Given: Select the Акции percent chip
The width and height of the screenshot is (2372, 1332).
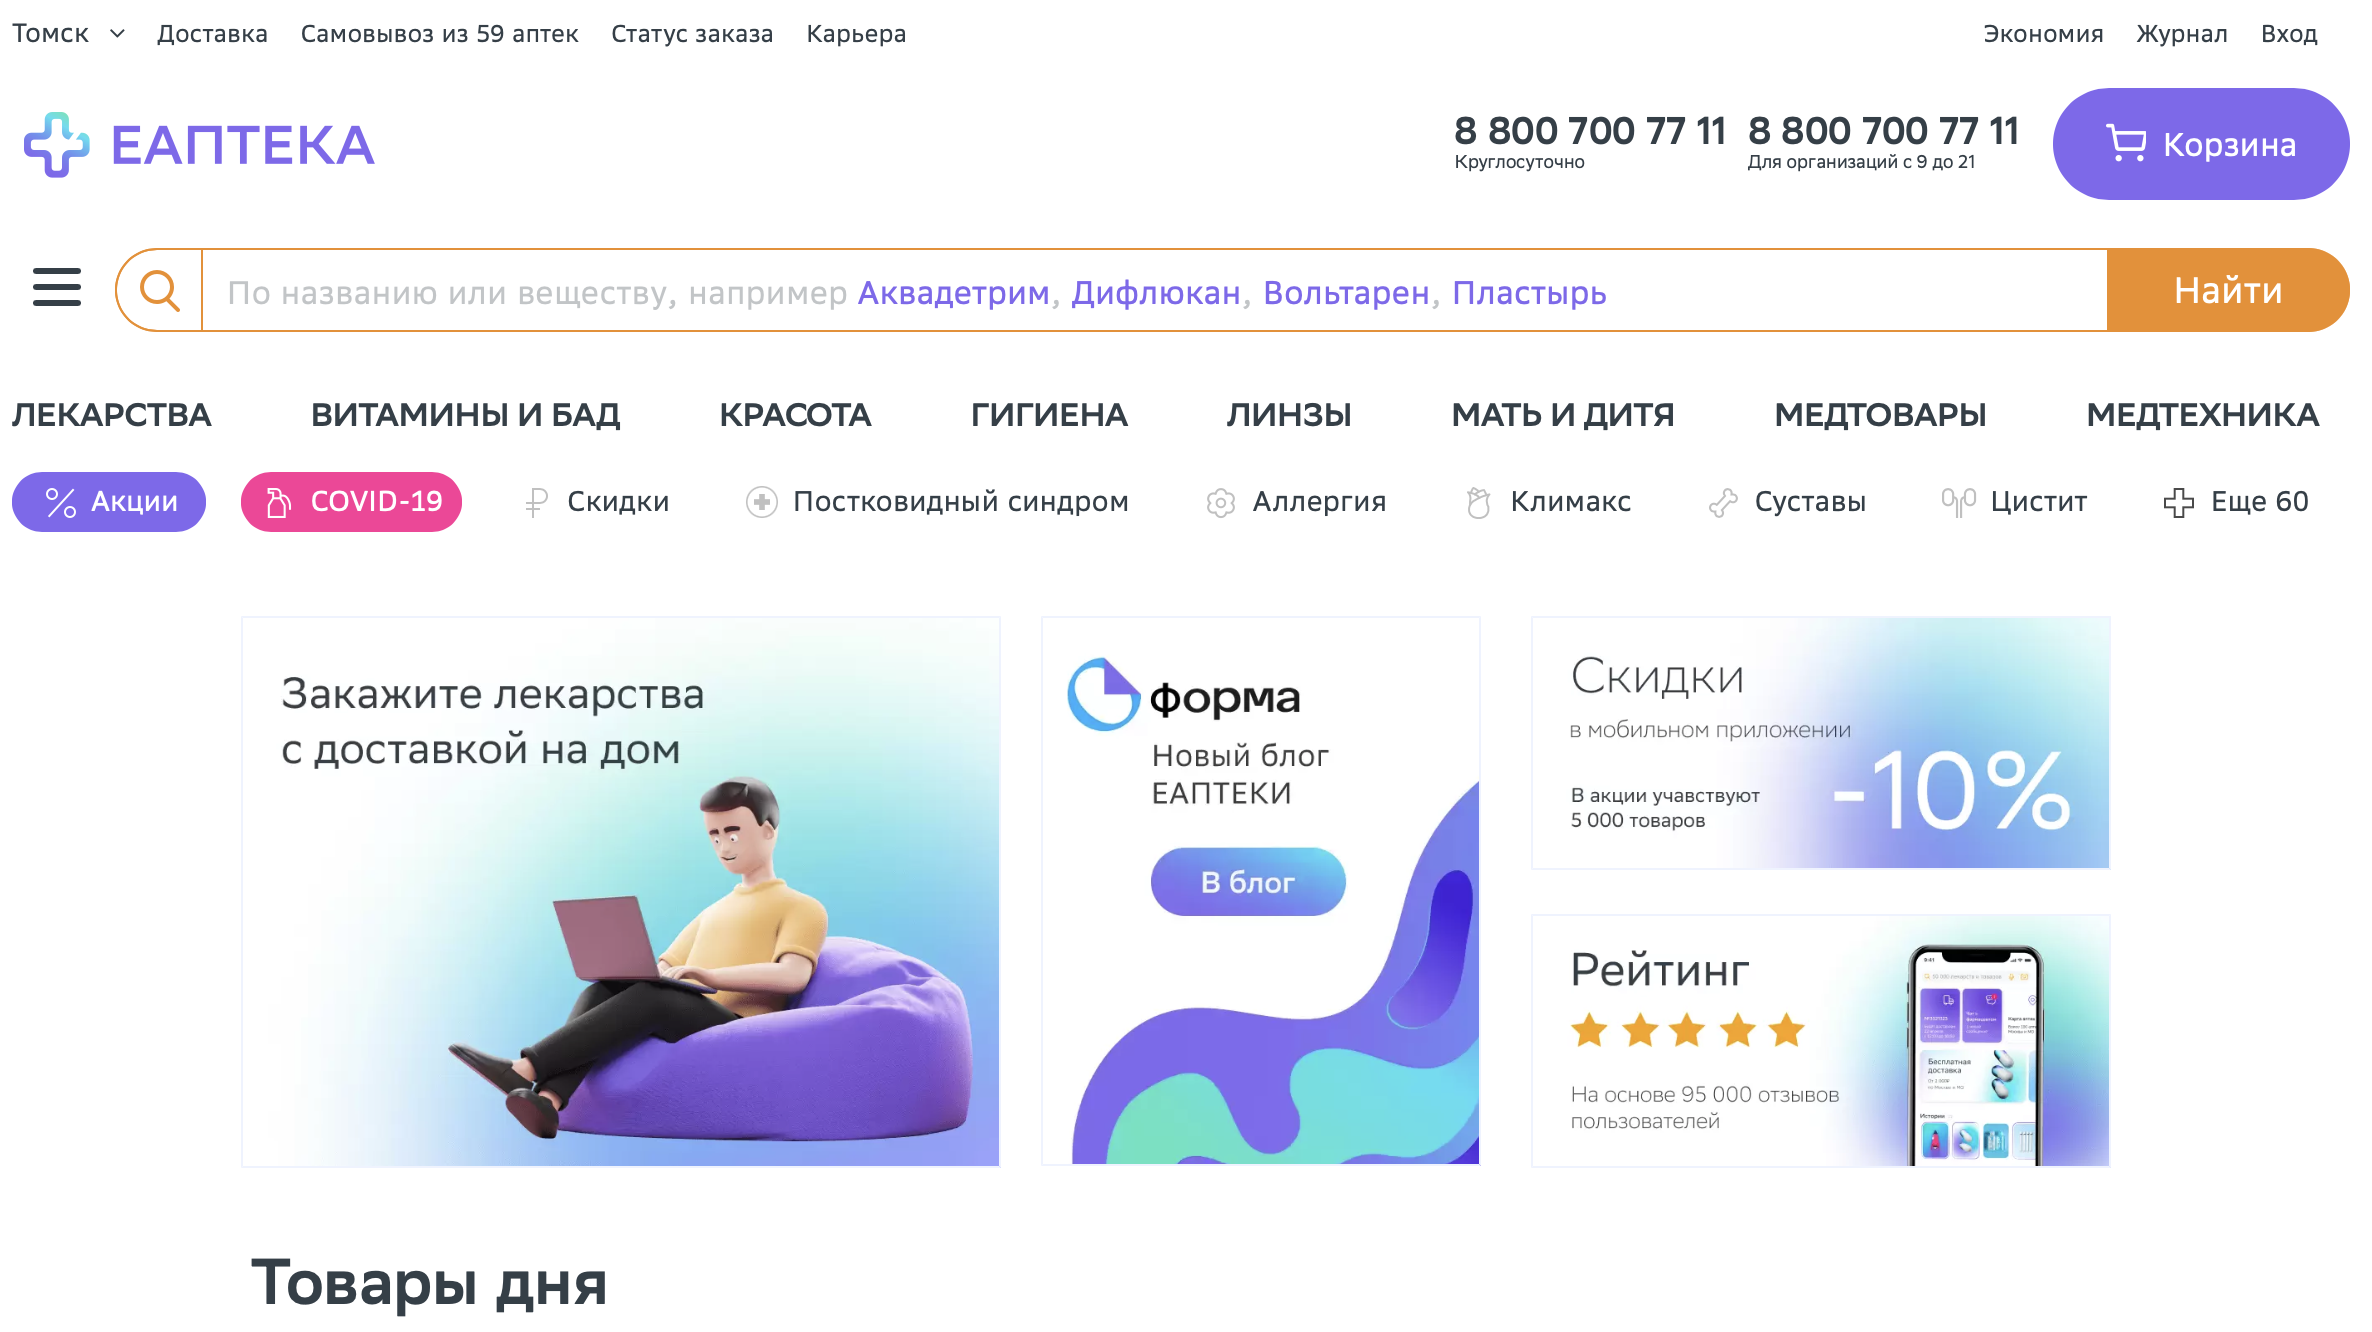Looking at the screenshot, I should (x=109, y=502).
